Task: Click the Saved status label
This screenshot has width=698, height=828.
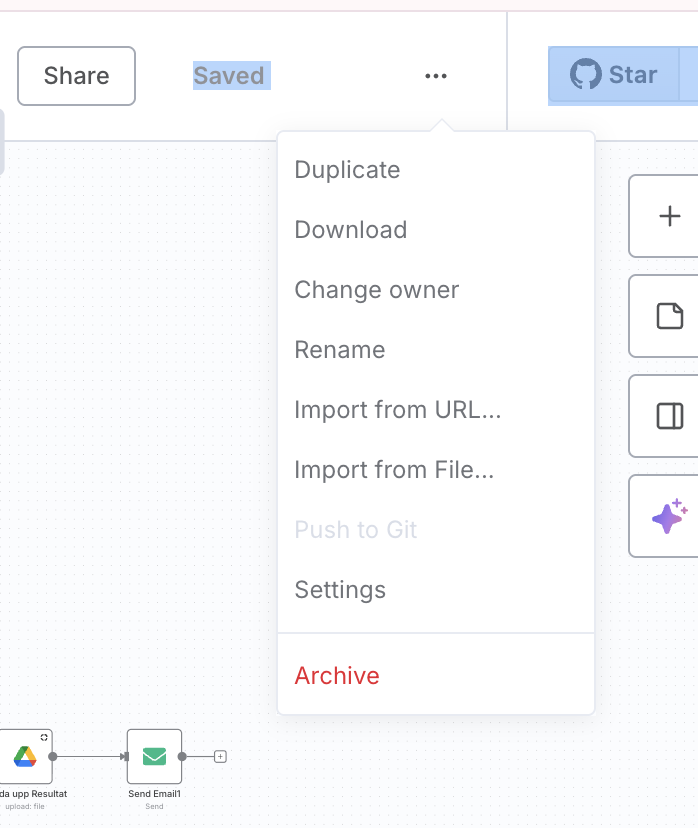Action: [x=229, y=76]
